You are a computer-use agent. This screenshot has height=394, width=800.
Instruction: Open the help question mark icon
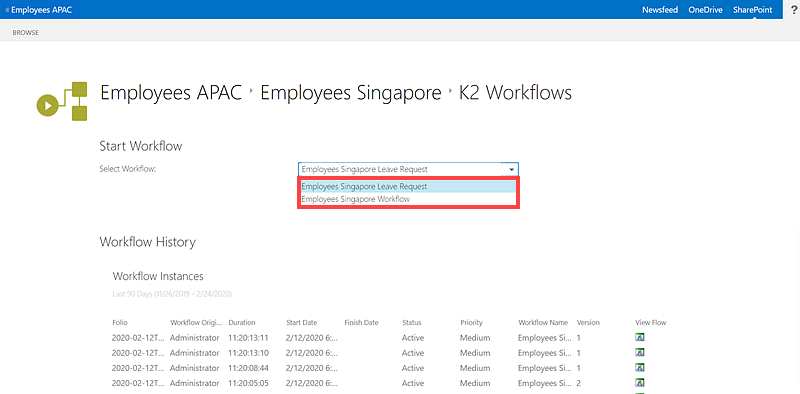(x=793, y=10)
